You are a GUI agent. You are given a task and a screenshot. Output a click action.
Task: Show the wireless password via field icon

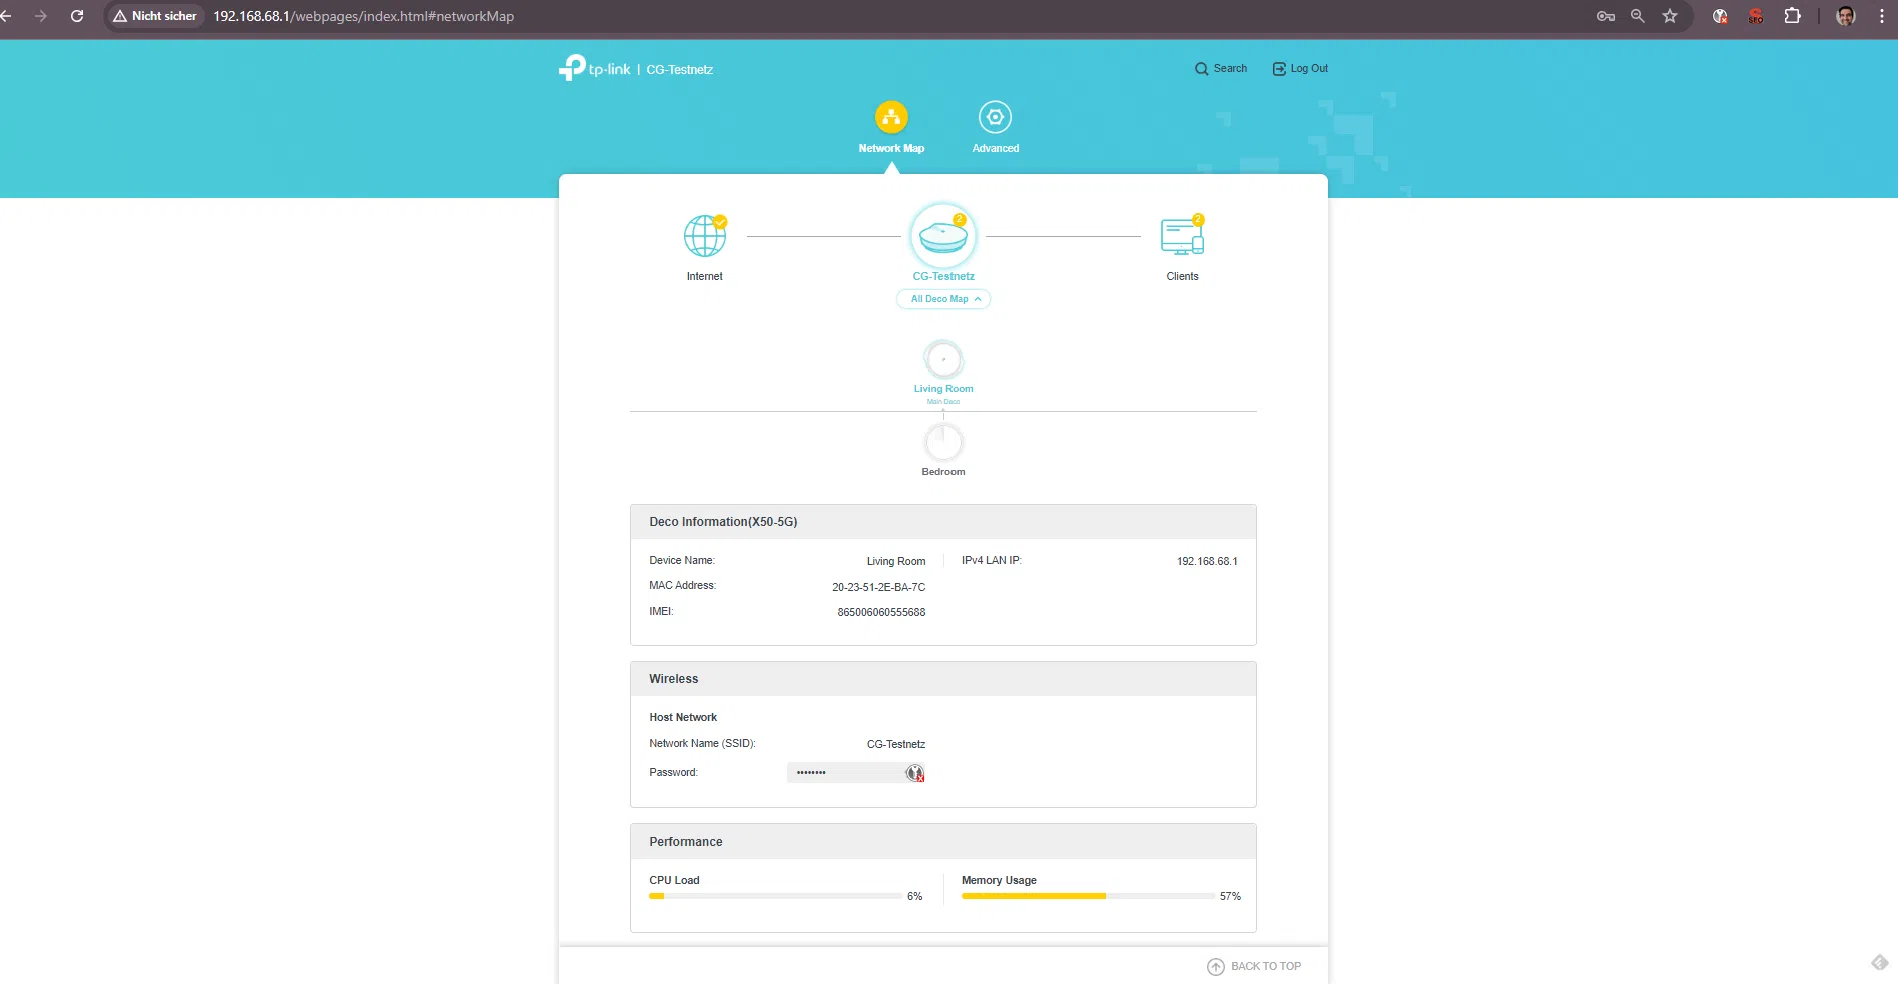coord(914,773)
